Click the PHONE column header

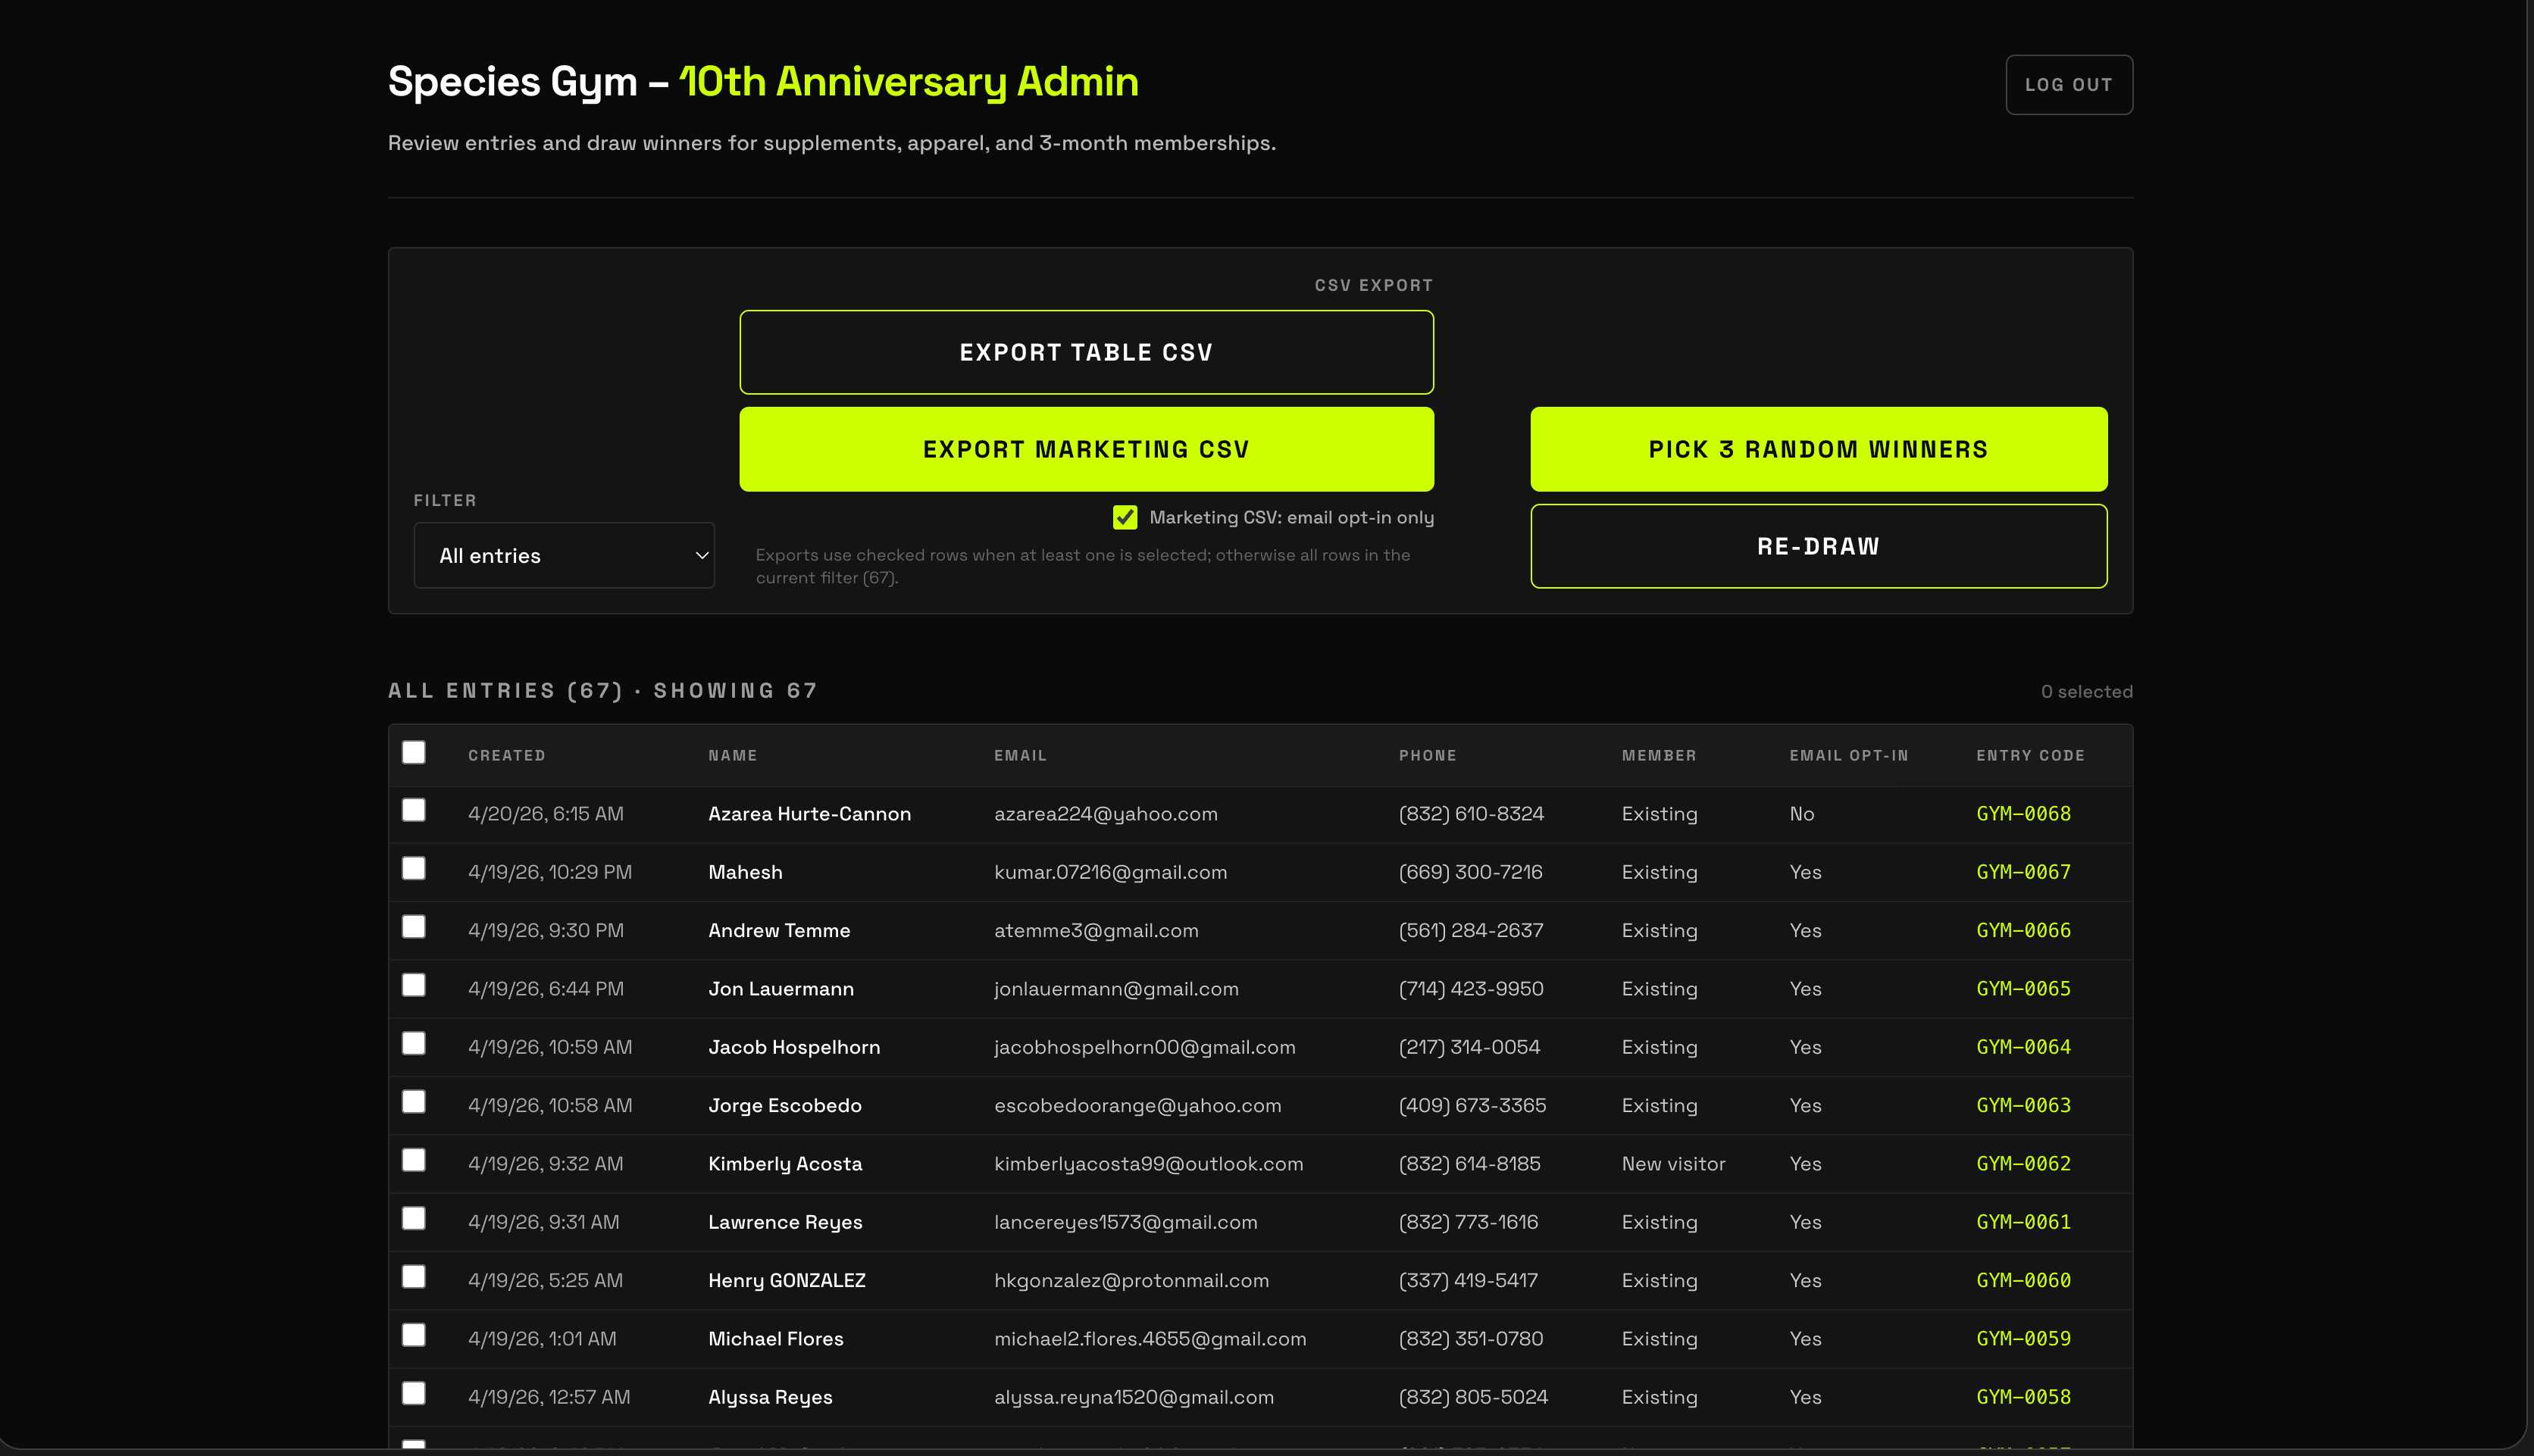pyautogui.click(x=1427, y=755)
